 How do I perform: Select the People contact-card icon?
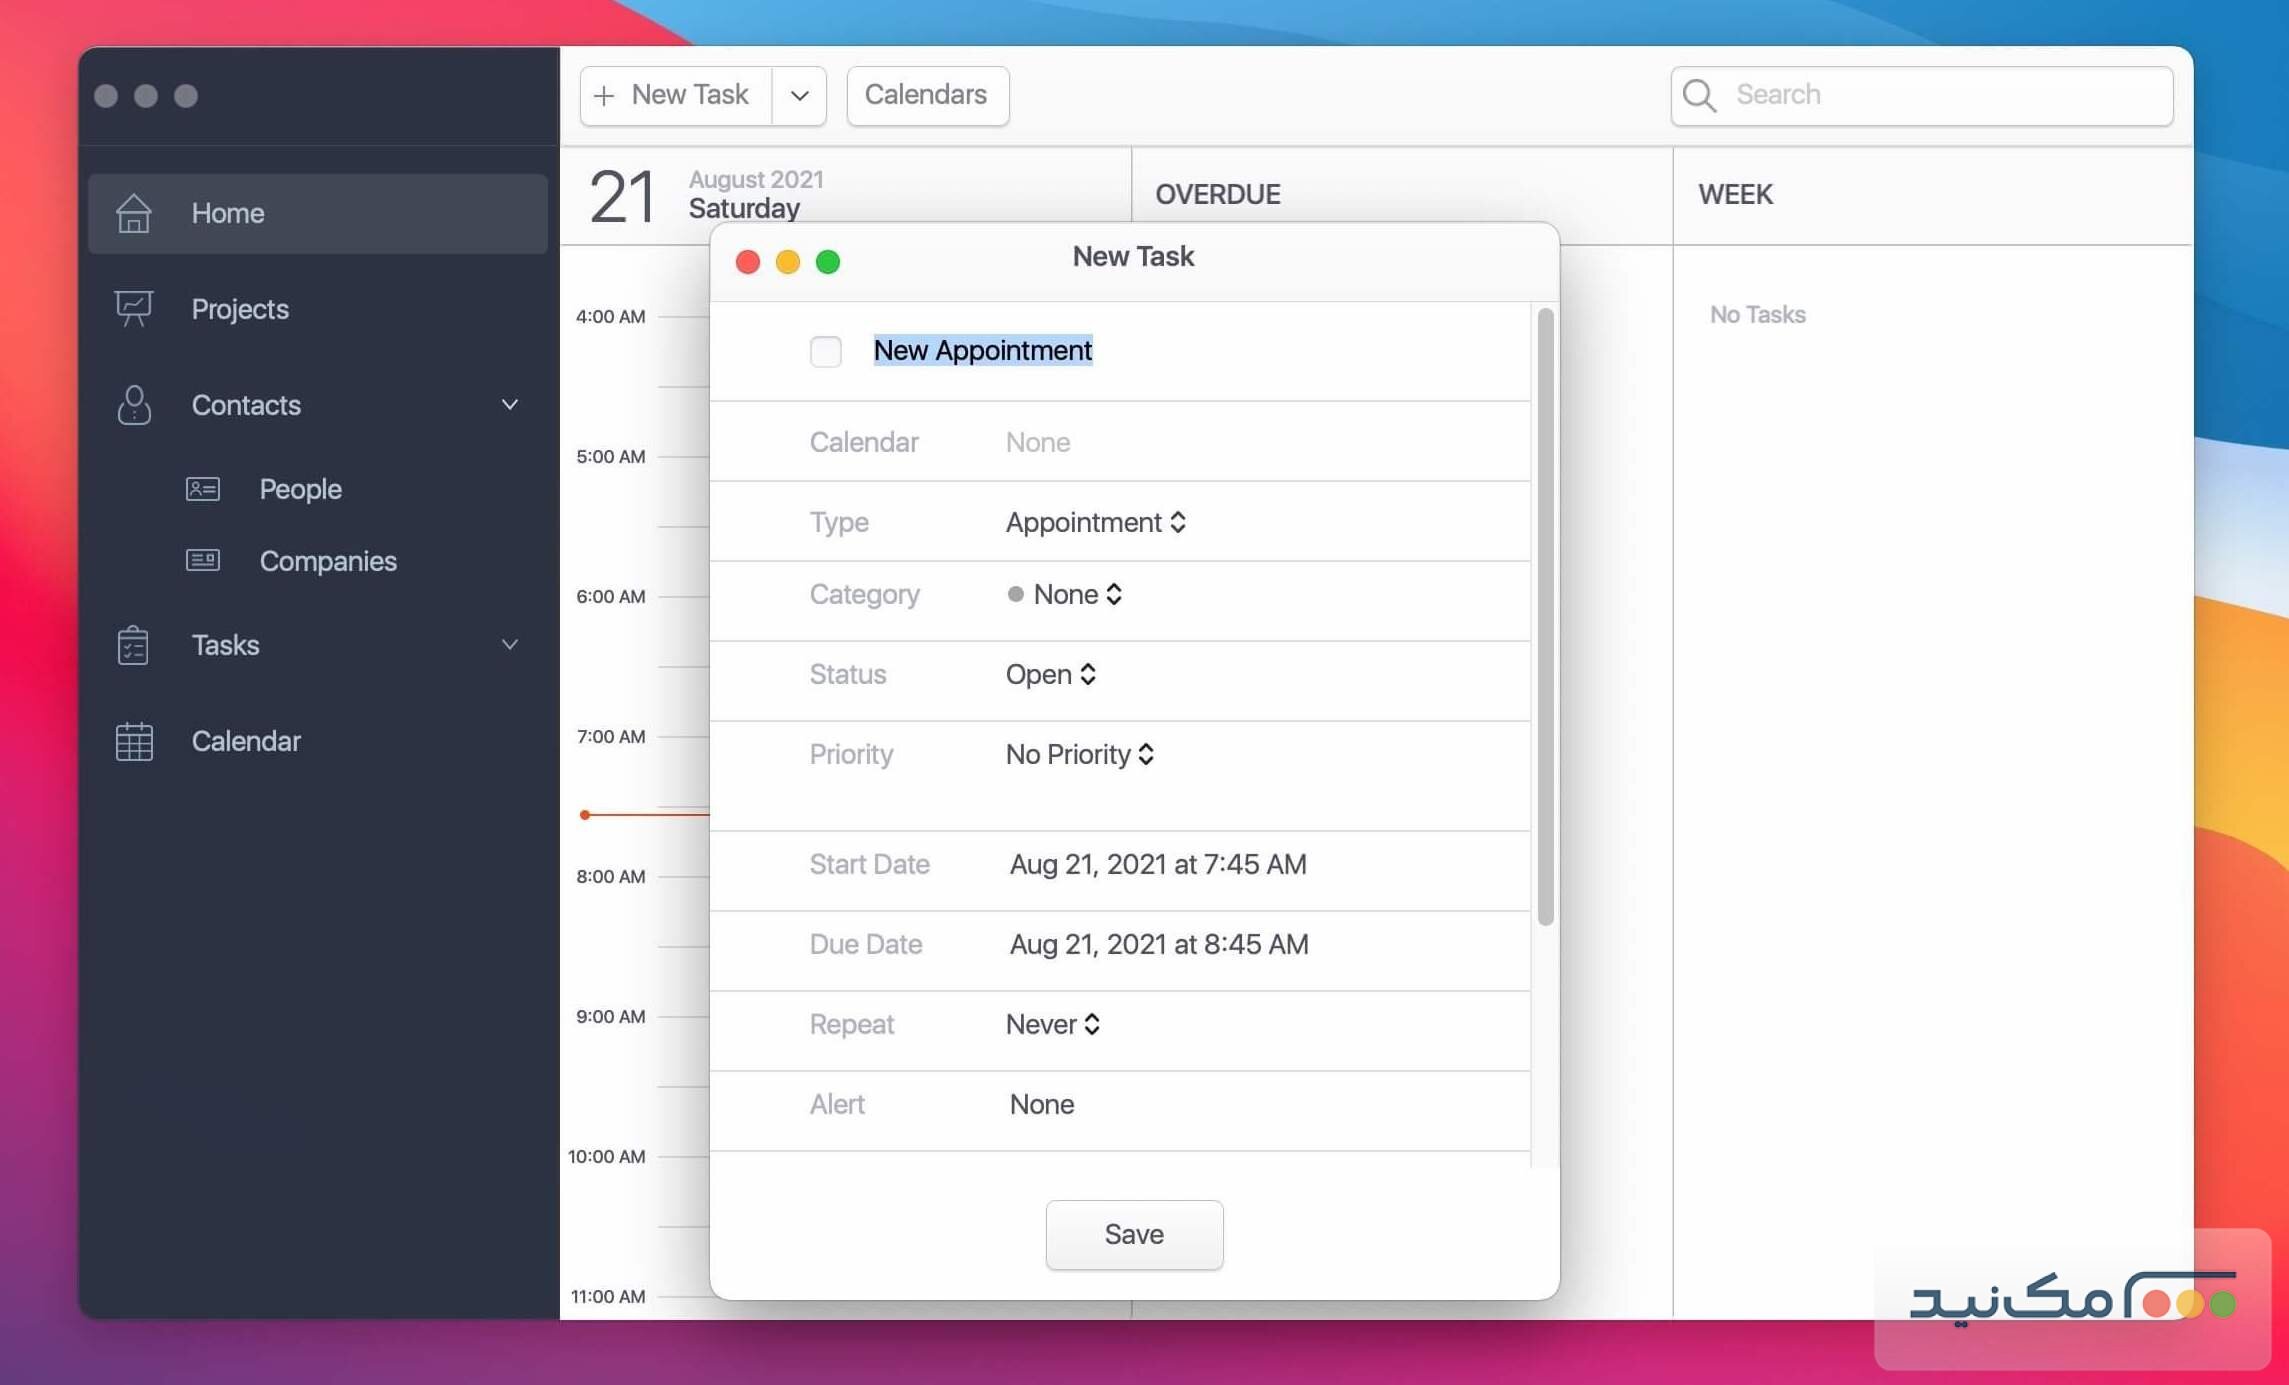[201, 489]
